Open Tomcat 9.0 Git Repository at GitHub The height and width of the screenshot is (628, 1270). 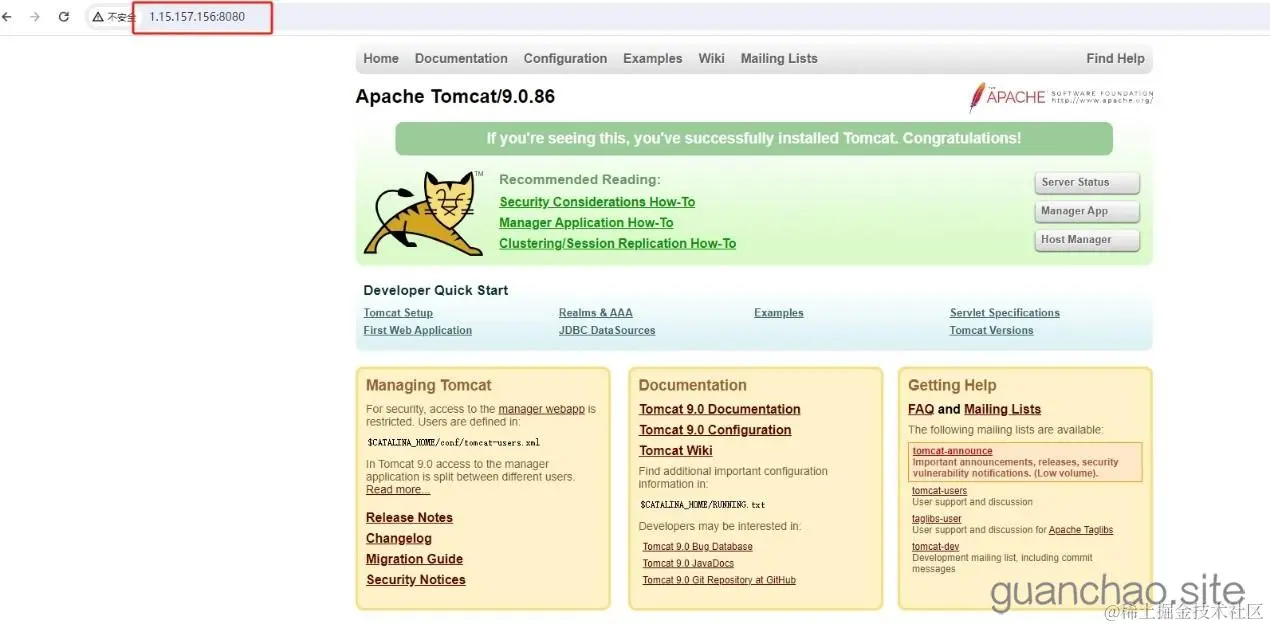point(719,580)
